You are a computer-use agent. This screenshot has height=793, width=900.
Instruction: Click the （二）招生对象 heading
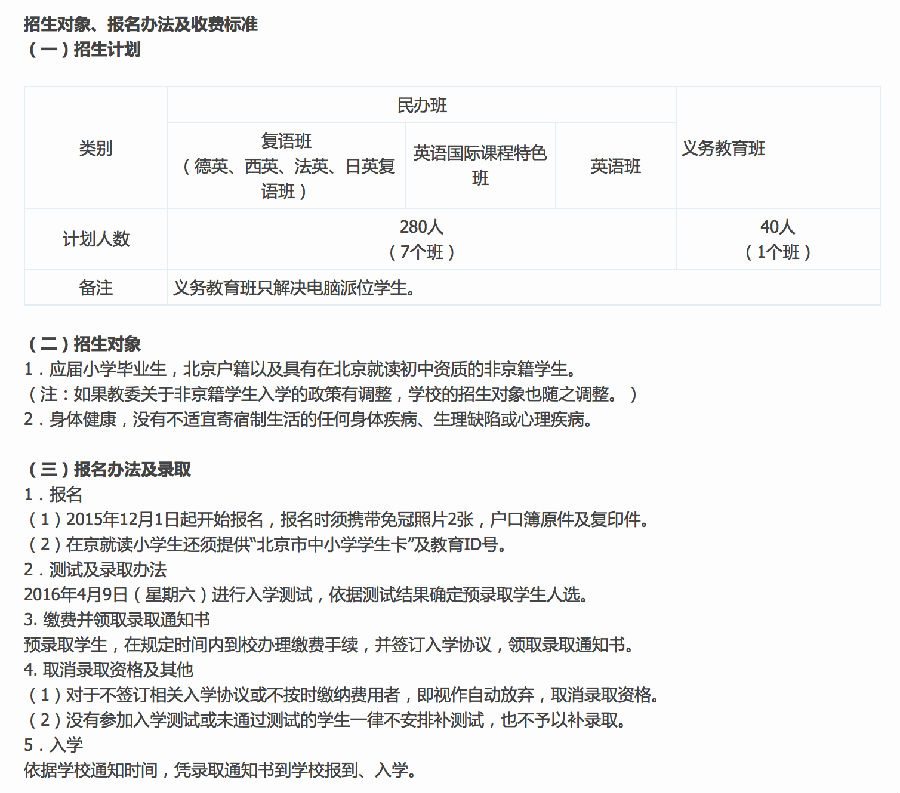pyautogui.click(x=82, y=344)
